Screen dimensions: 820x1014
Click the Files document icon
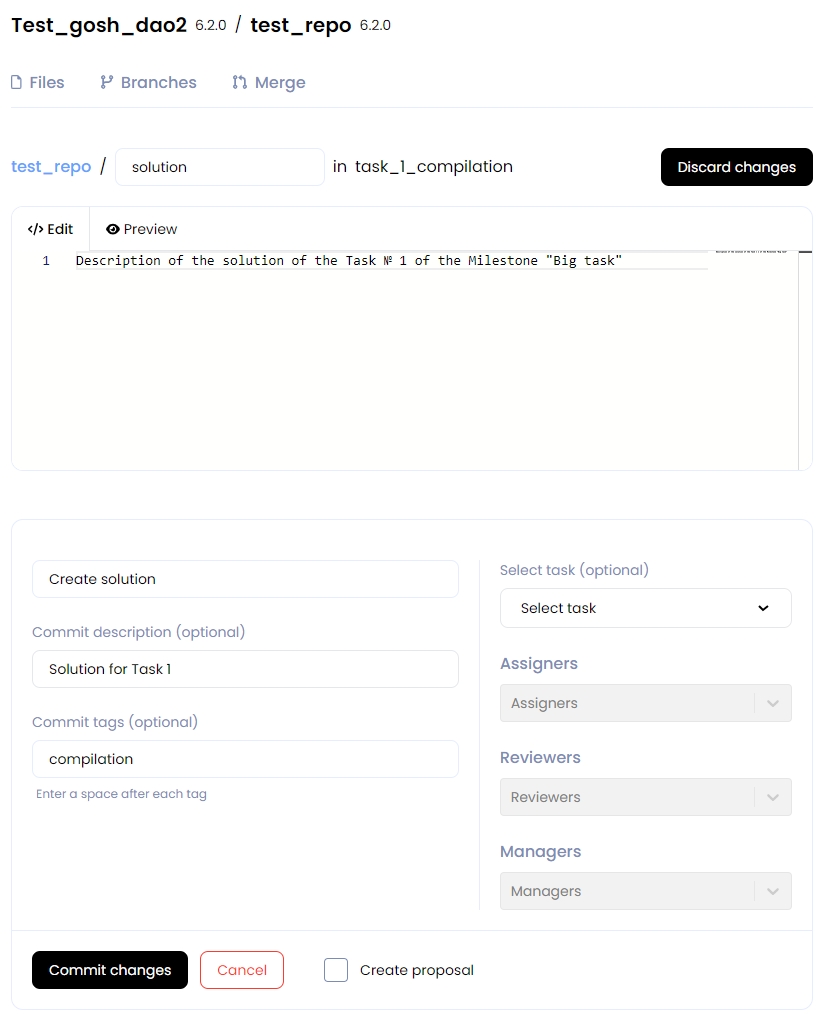(x=16, y=83)
